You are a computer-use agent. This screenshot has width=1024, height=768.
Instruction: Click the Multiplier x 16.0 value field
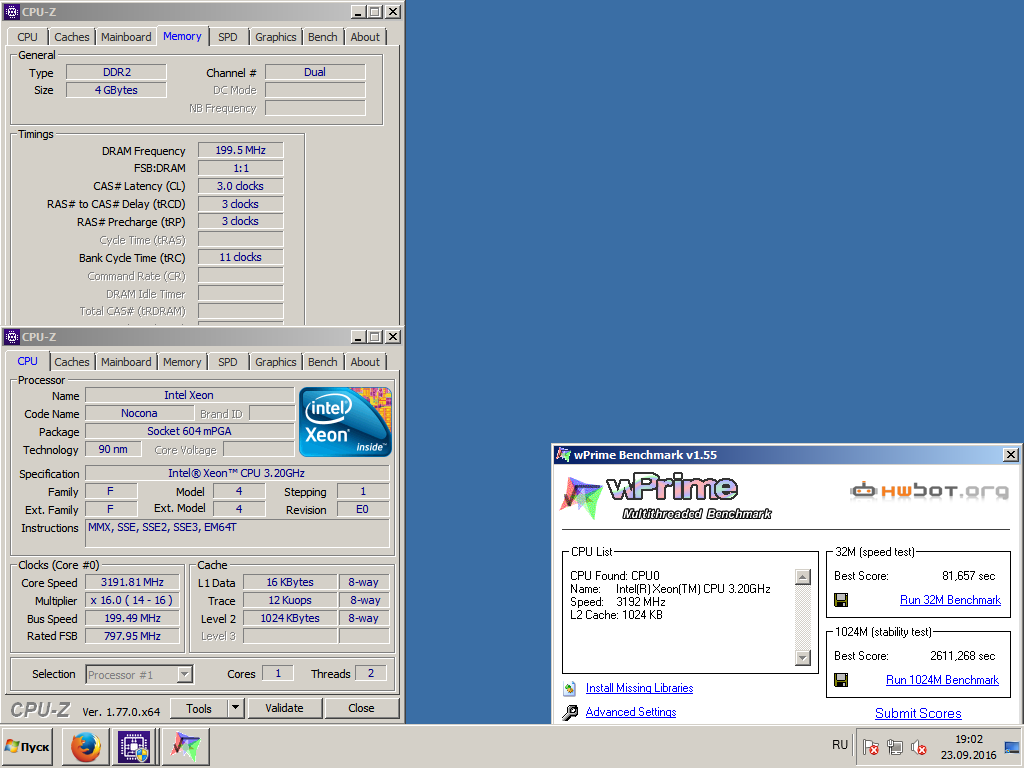tap(133, 600)
